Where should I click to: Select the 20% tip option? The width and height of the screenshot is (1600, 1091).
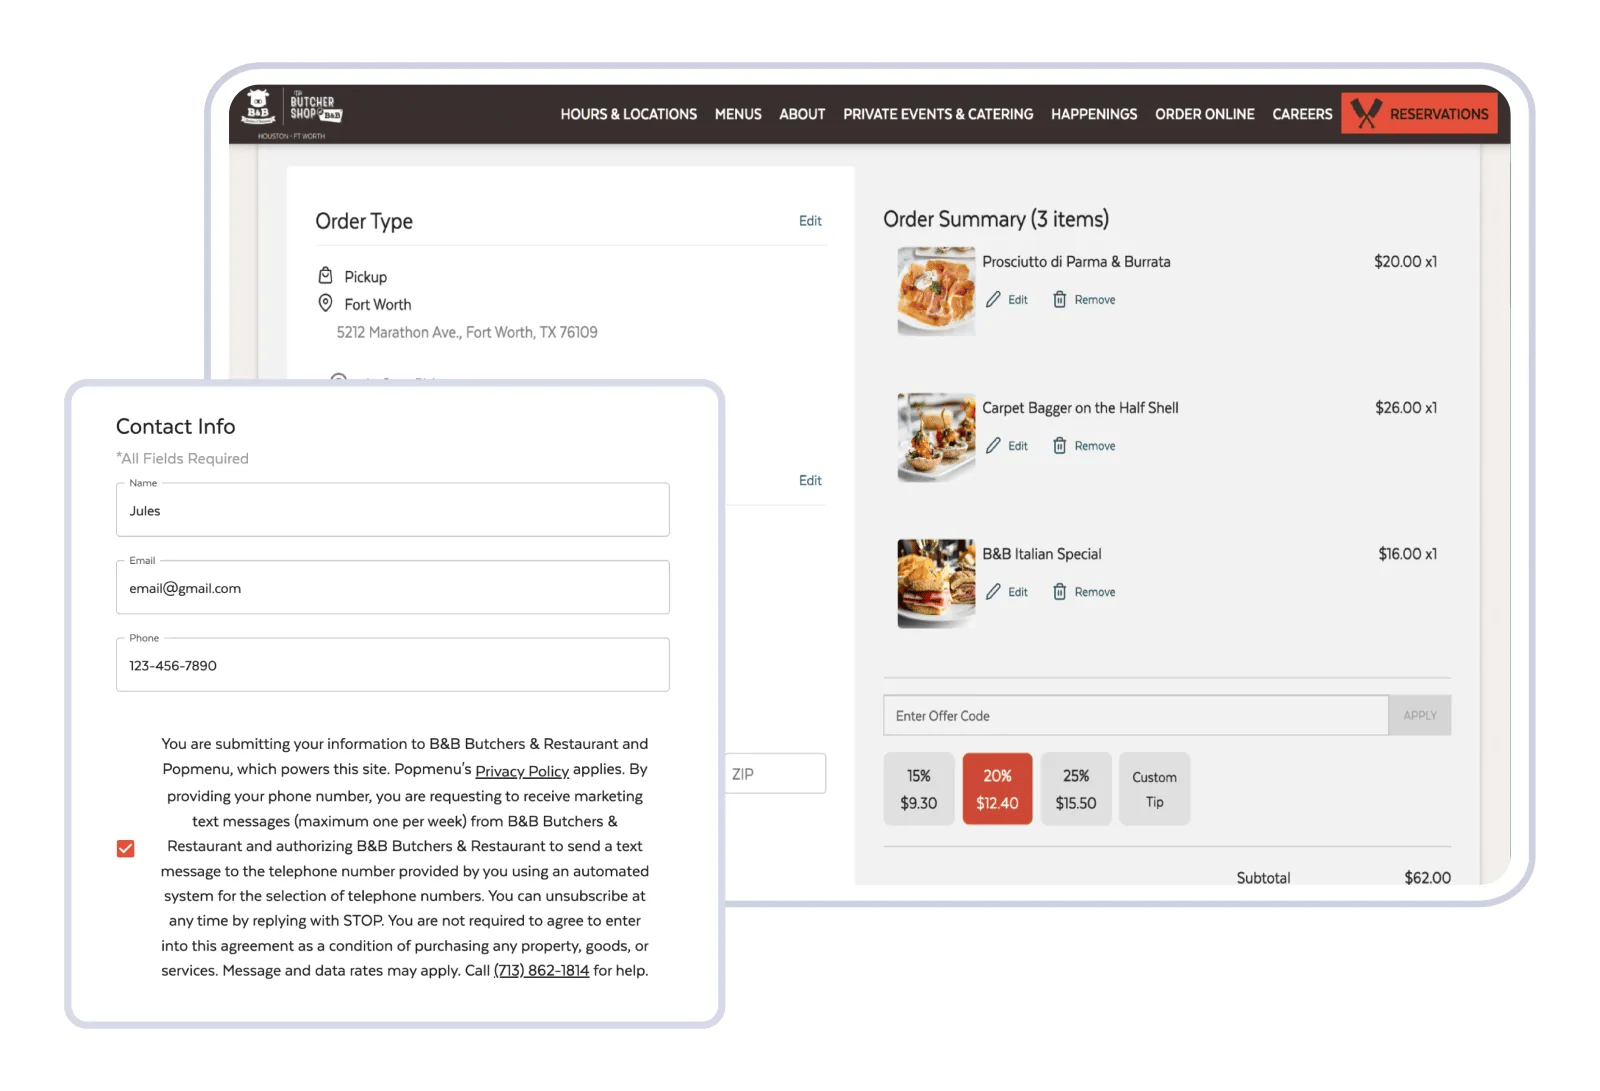pos(997,789)
